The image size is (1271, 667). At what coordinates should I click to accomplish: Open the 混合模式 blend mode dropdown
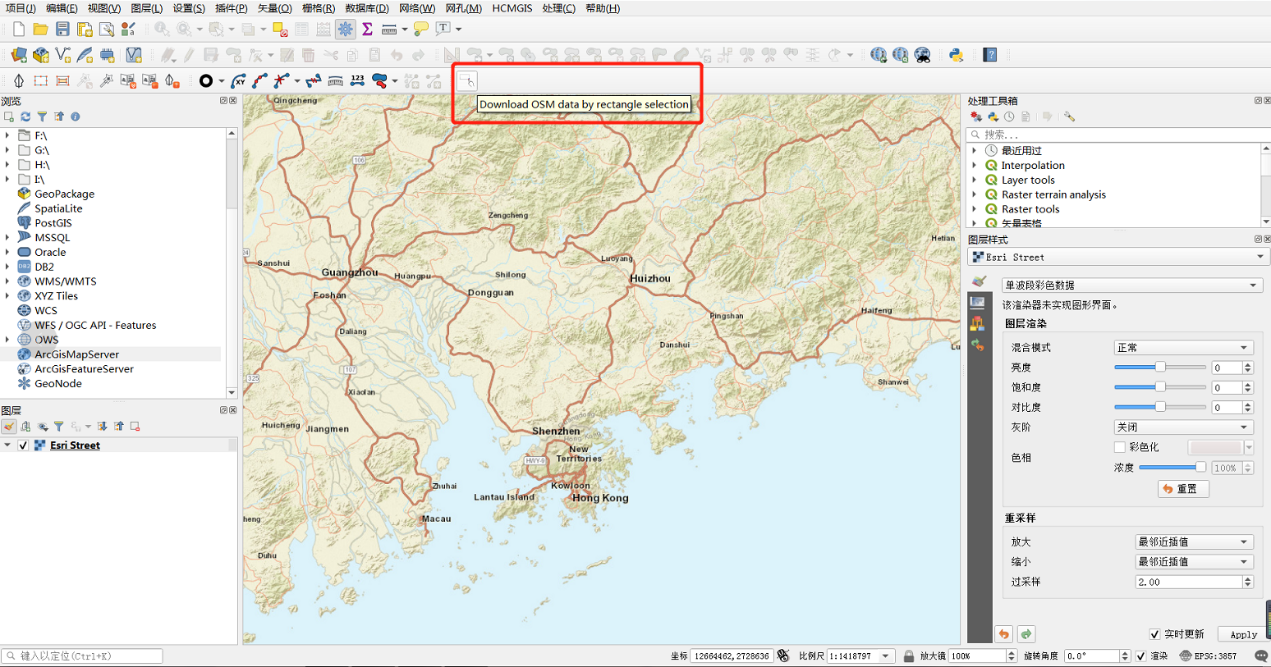click(x=1184, y=348)
